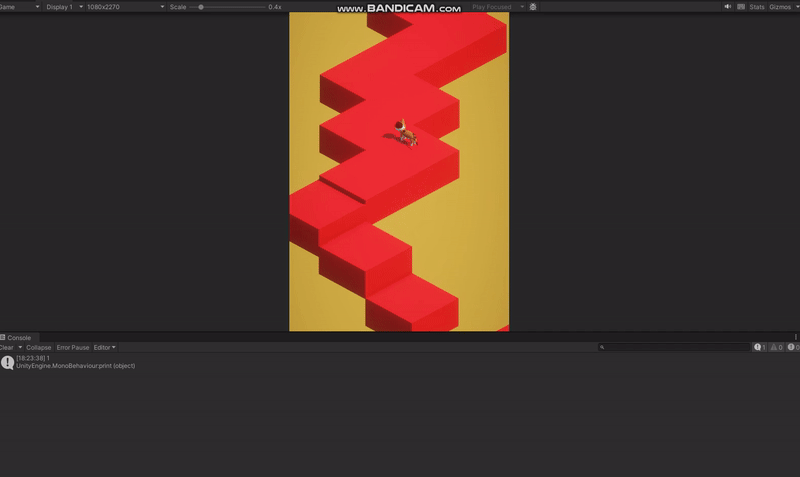Open the Display 1 dropdown
The height and width of the screenshot is (477, 800).
tap(64, 7)
